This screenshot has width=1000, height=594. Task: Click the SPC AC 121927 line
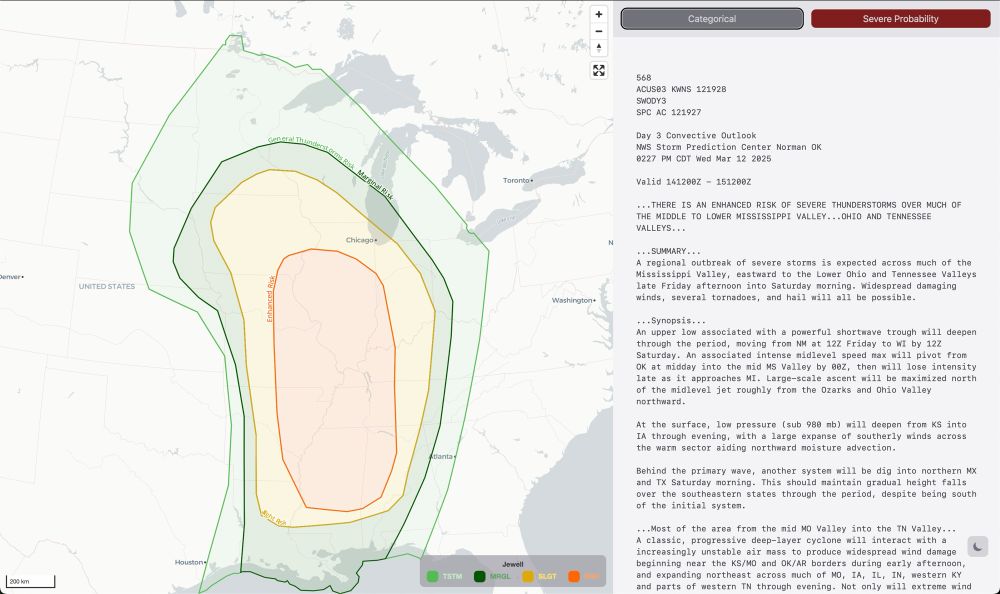pyautogui.click(x=668, y=112)
